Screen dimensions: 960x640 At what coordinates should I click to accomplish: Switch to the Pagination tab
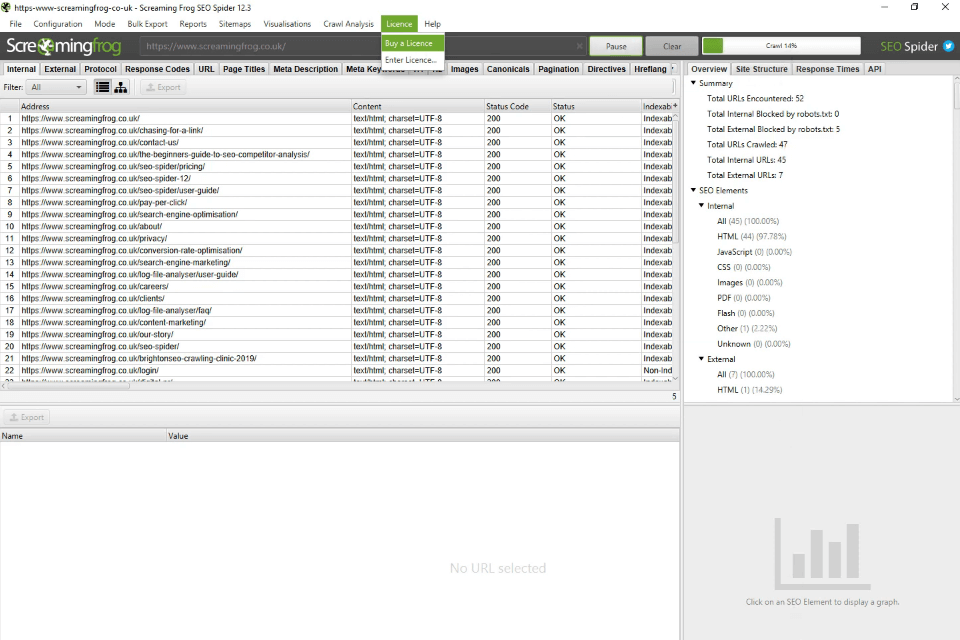(558, 69)
